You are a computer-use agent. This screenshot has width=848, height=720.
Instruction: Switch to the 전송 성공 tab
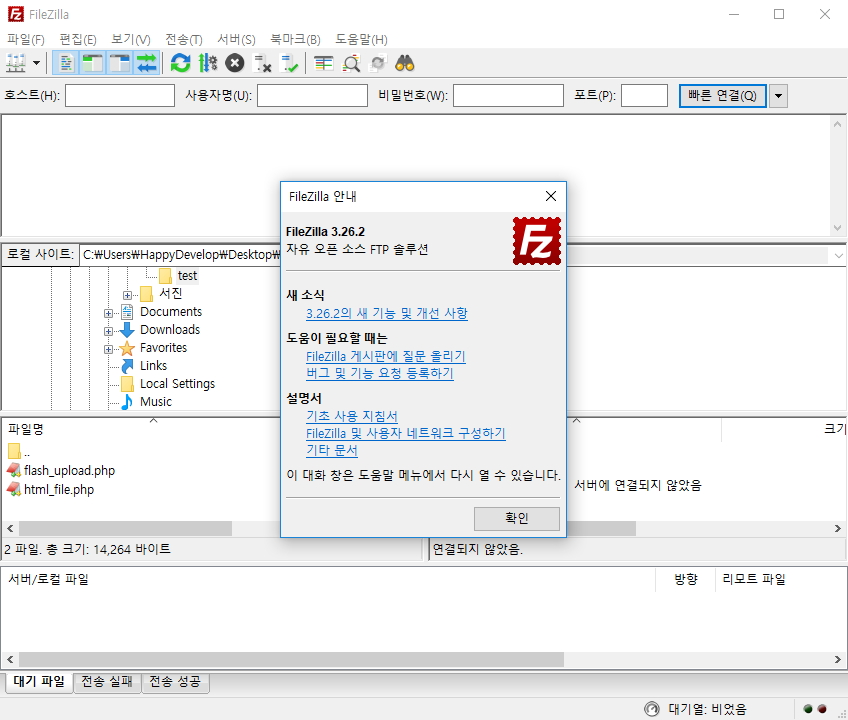click(175, 682)
